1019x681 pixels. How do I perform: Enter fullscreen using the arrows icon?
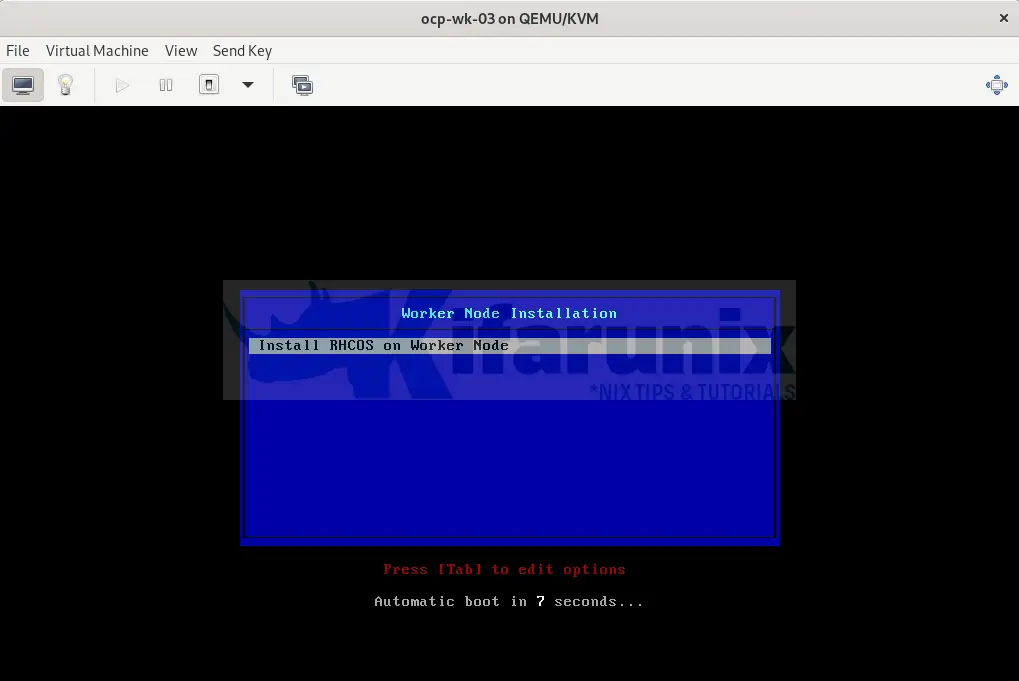pyautogui.click(x=996, y=84)
